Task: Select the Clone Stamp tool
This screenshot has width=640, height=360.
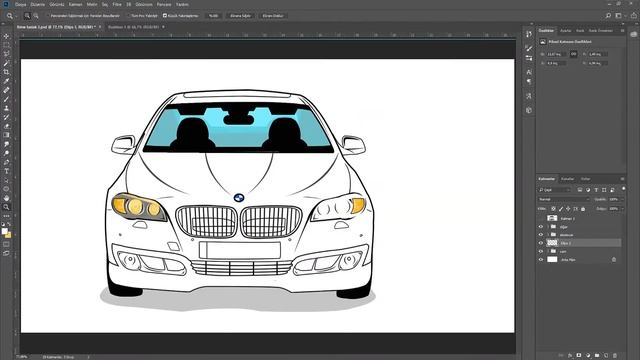Action: (6, 108)
